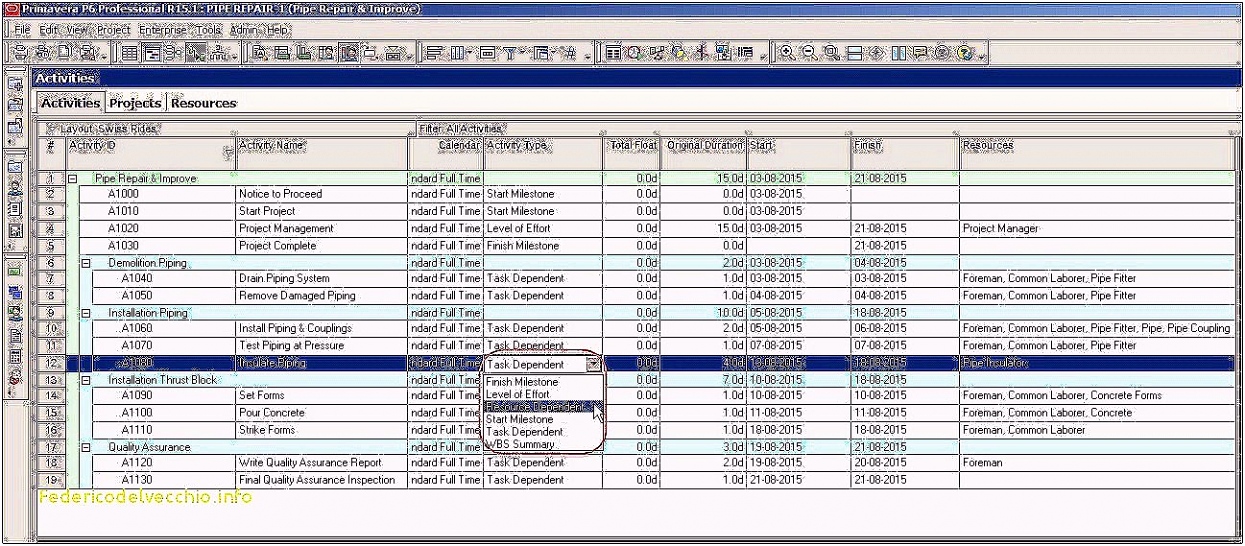Click the Drain Piping System activity name
The height and width of the screenshot is (546, 1245).
[284, 279]
